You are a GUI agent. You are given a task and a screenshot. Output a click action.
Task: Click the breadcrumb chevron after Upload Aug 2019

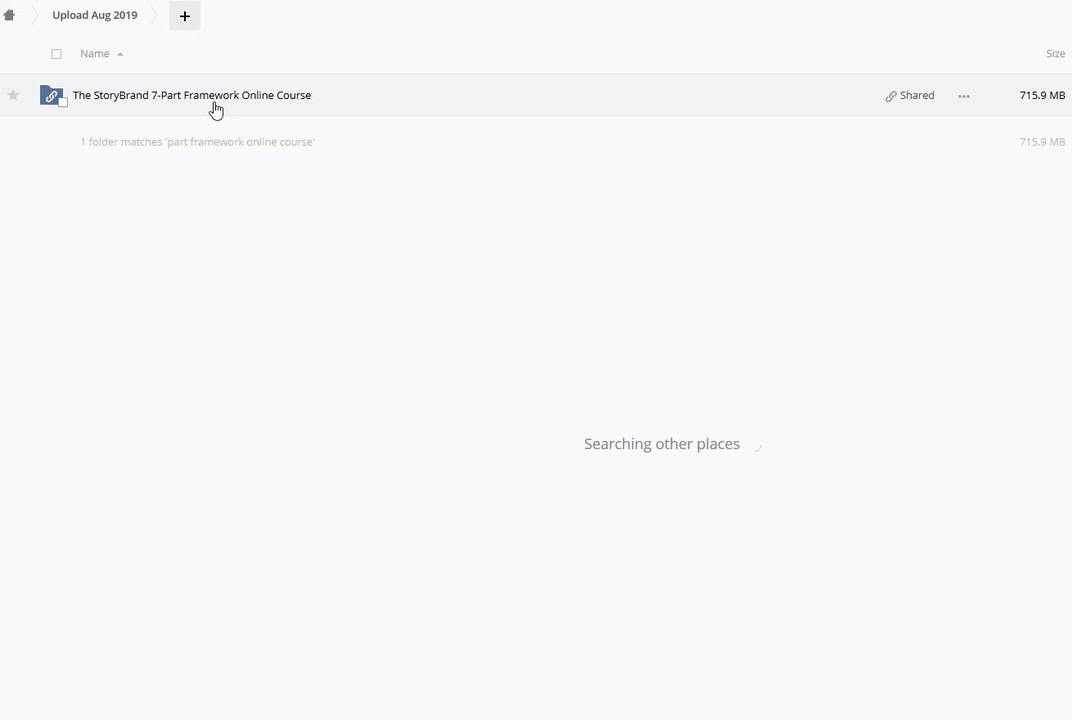click(155, 15)
